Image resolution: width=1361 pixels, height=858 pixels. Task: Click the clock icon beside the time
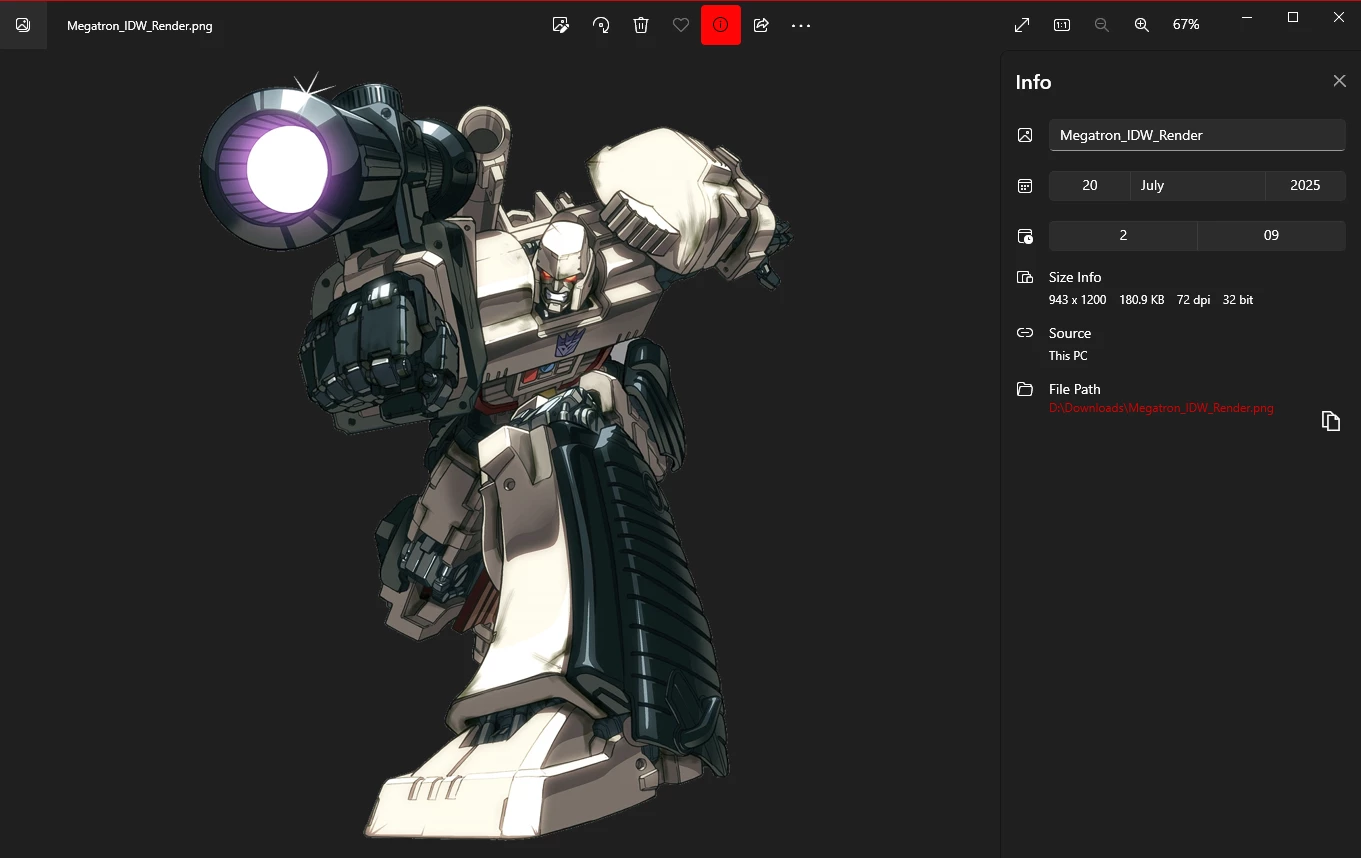(x=1025, y=236)
